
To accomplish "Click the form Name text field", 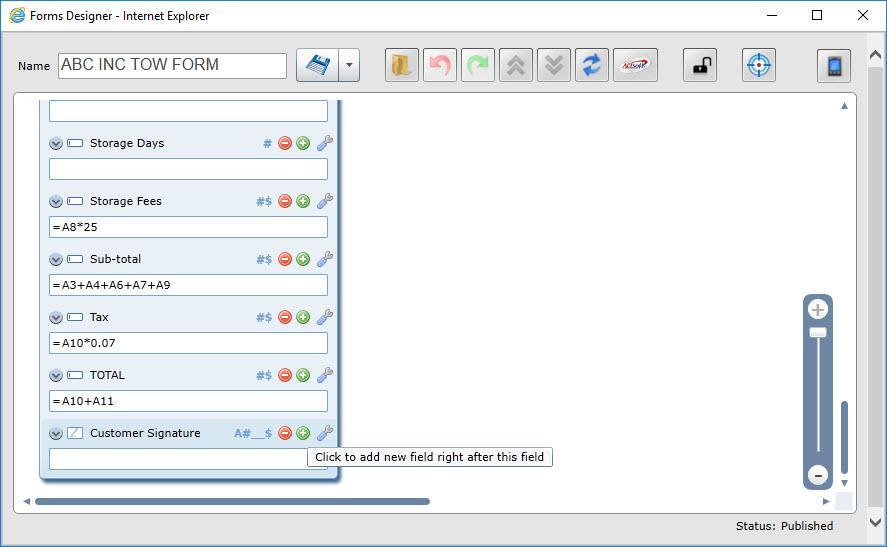I will pyautogui.click(x=172, y=65).
